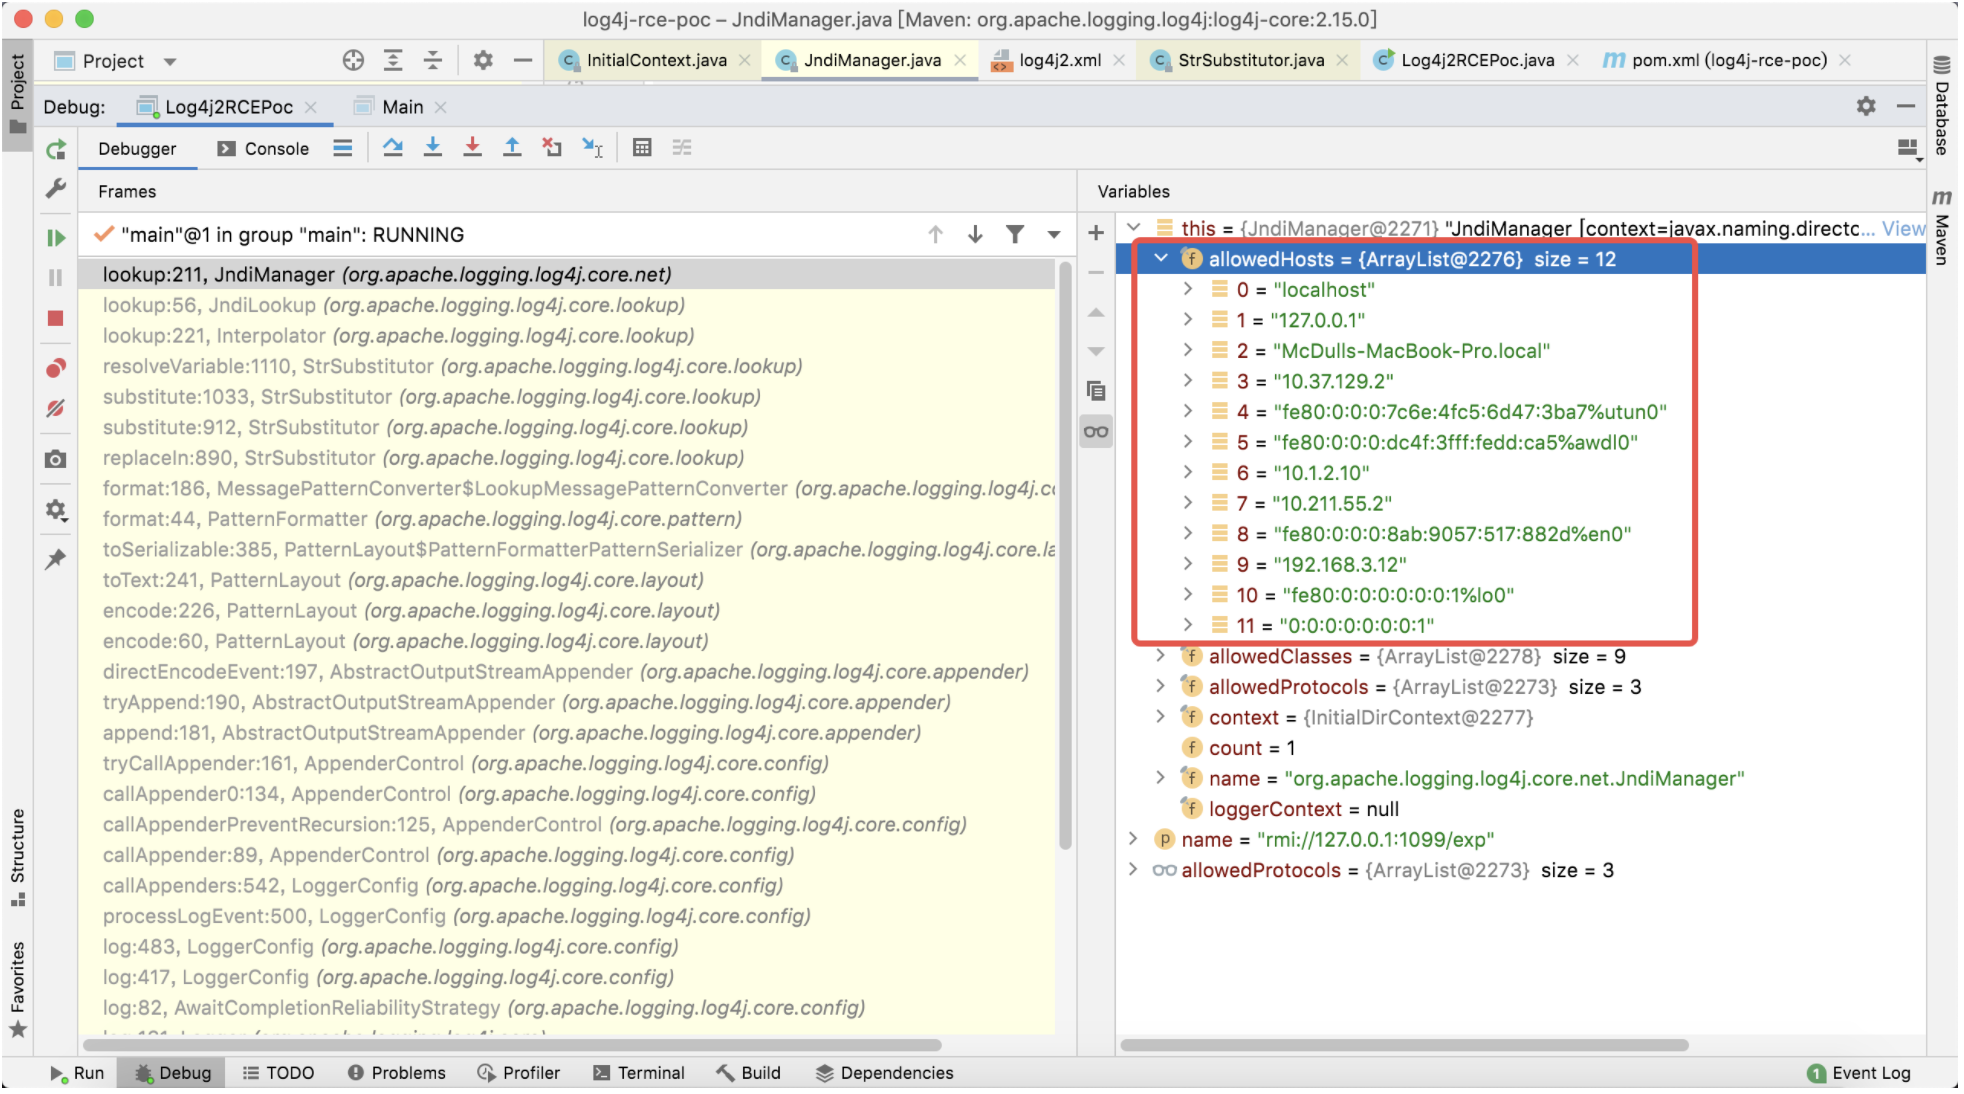Screen dimensions: 1964x1094
Task: Open Terminal tool window
Action: 638,1073
